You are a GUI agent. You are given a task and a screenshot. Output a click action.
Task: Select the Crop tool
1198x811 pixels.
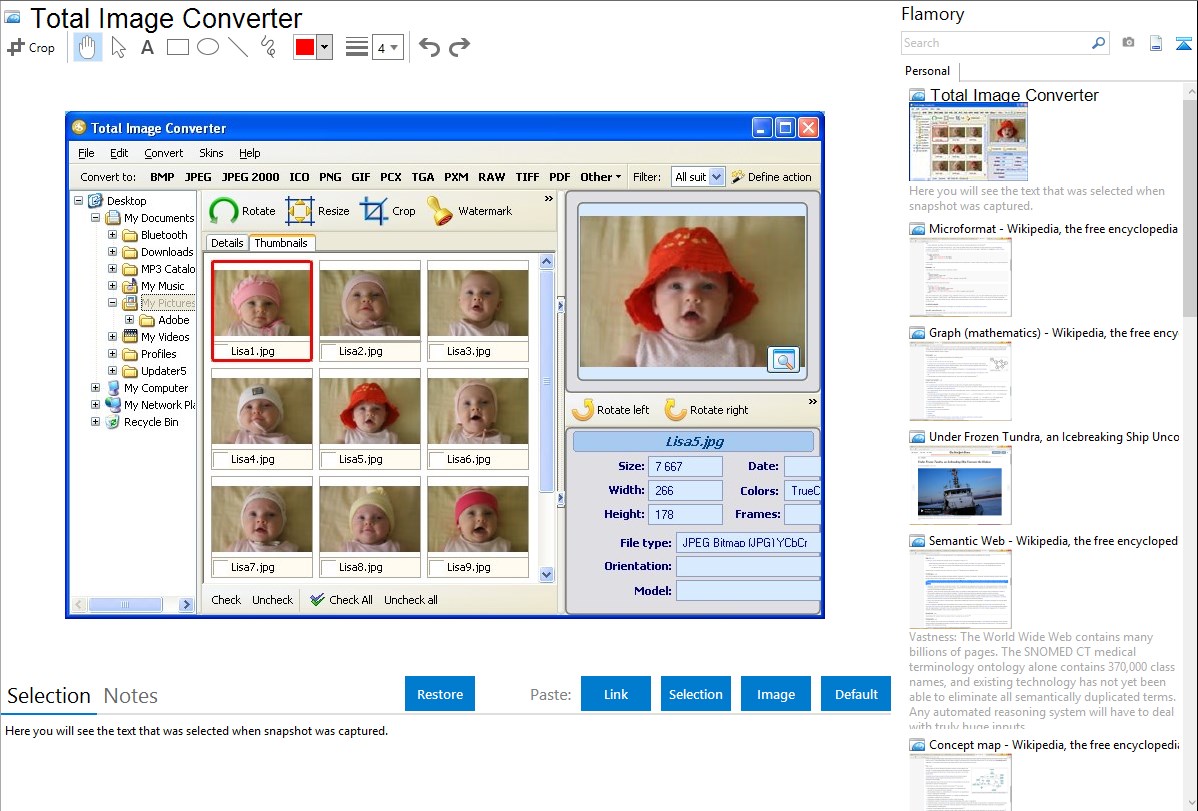[31, 47]
